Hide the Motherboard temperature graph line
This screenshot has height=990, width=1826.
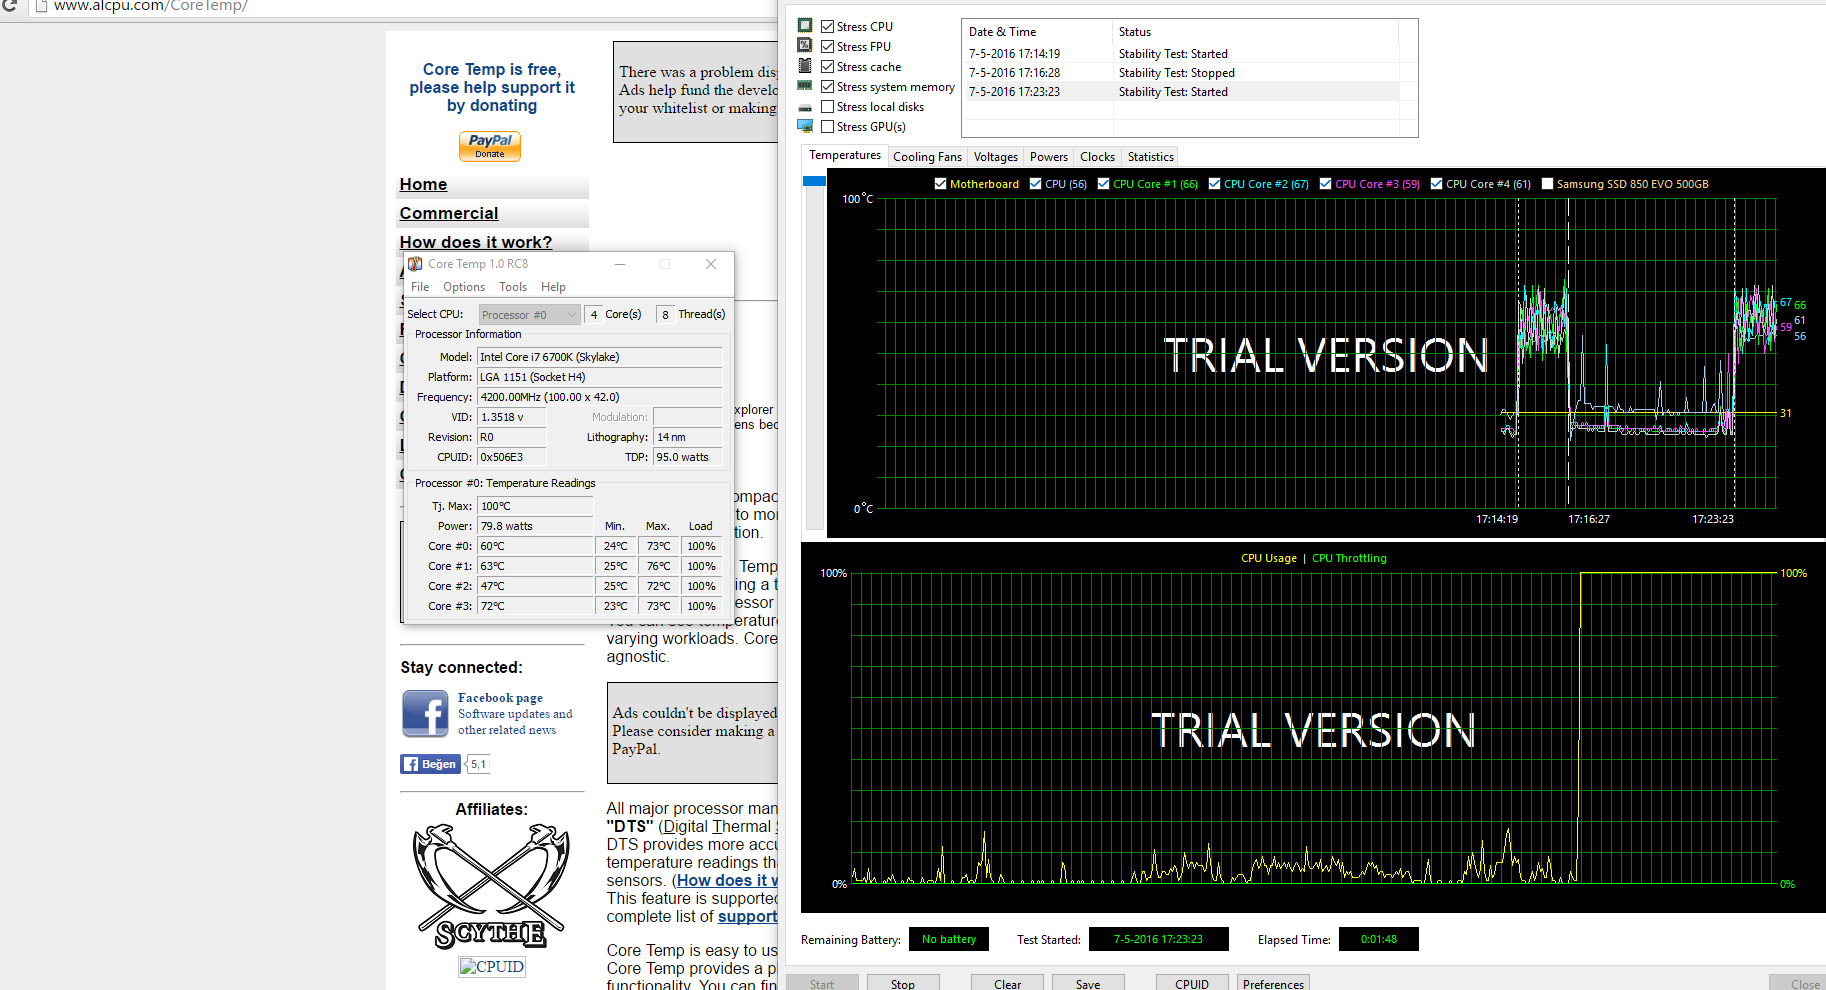pyautogui.click(x=940, y=184)
